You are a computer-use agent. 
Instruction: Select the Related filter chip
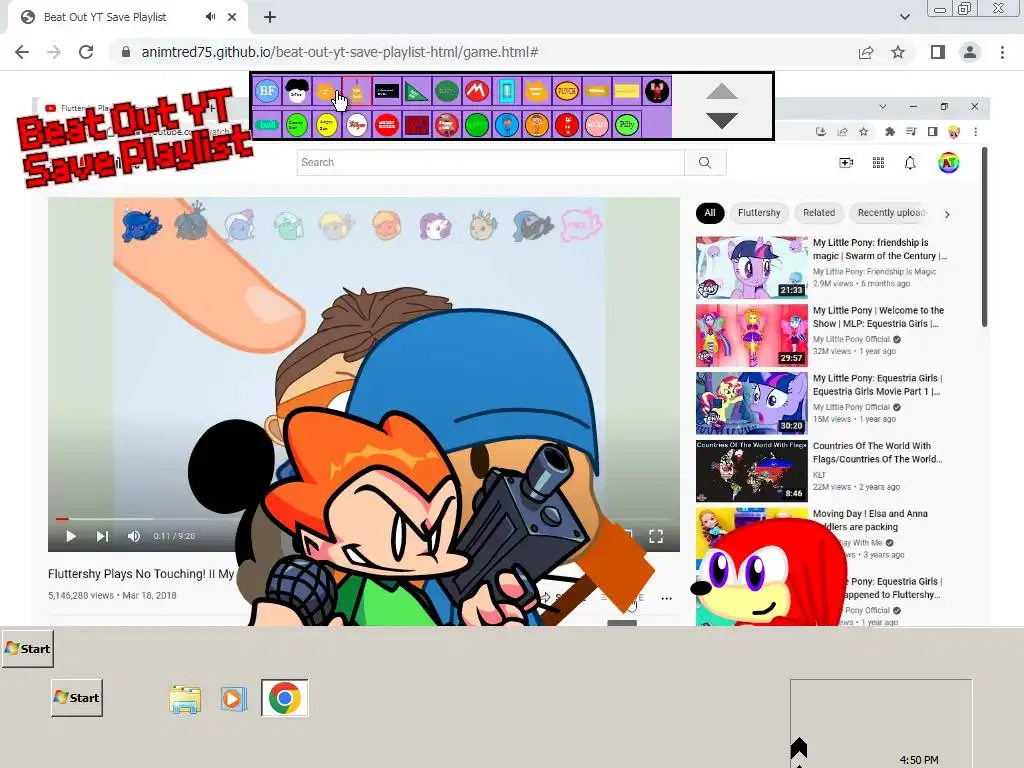click(819, 213)
